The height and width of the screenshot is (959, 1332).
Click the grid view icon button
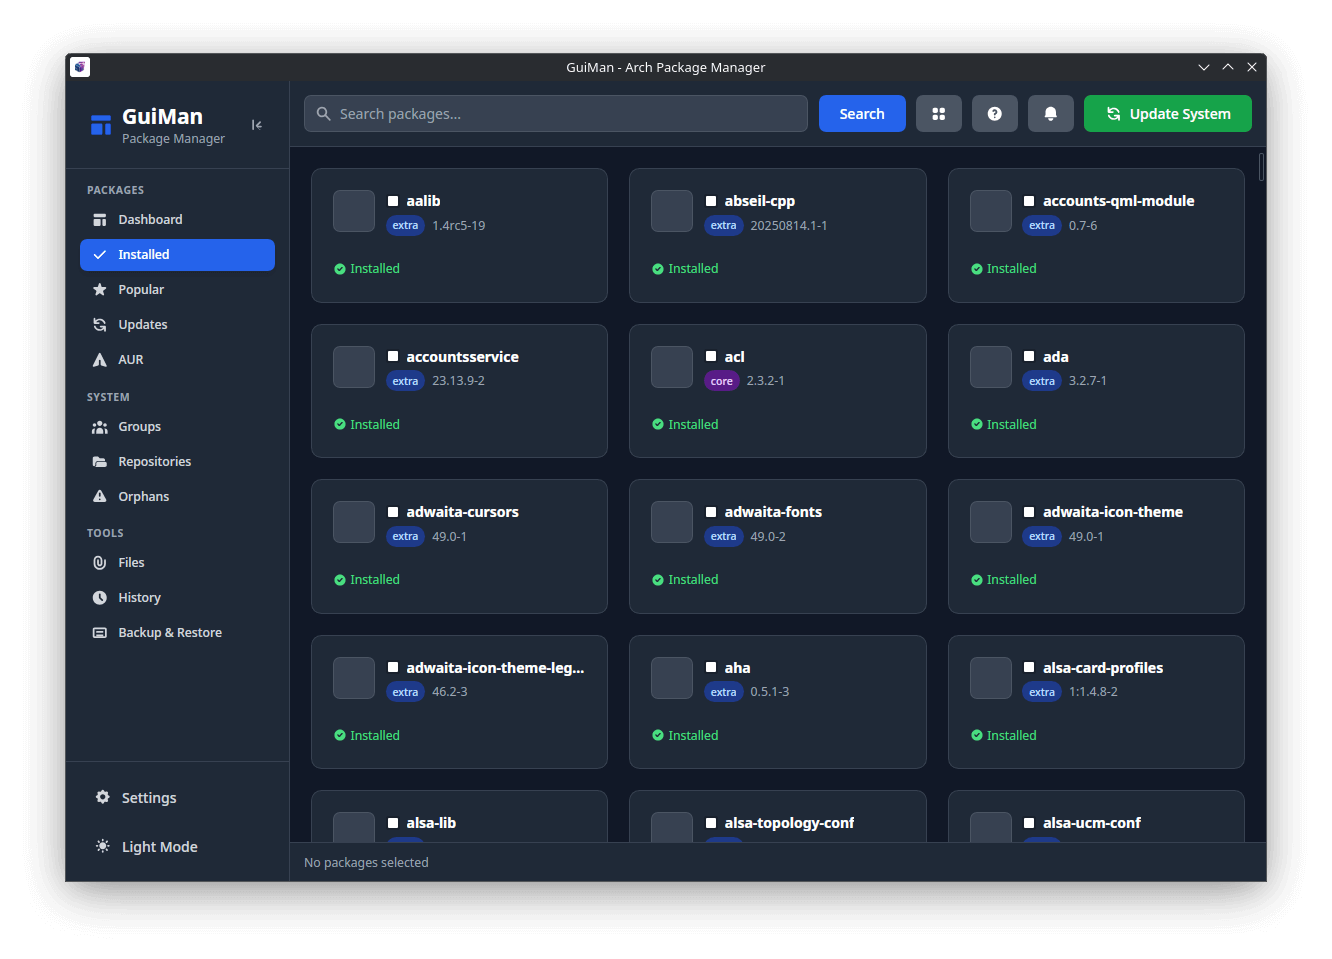coord(938,114)
